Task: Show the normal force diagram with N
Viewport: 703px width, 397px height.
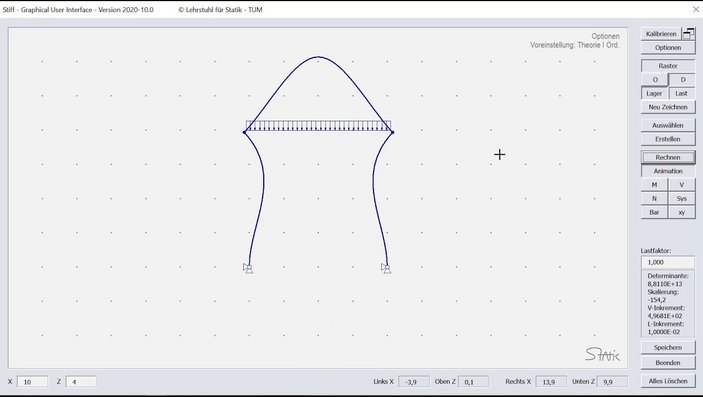Action: click(654, 199)
